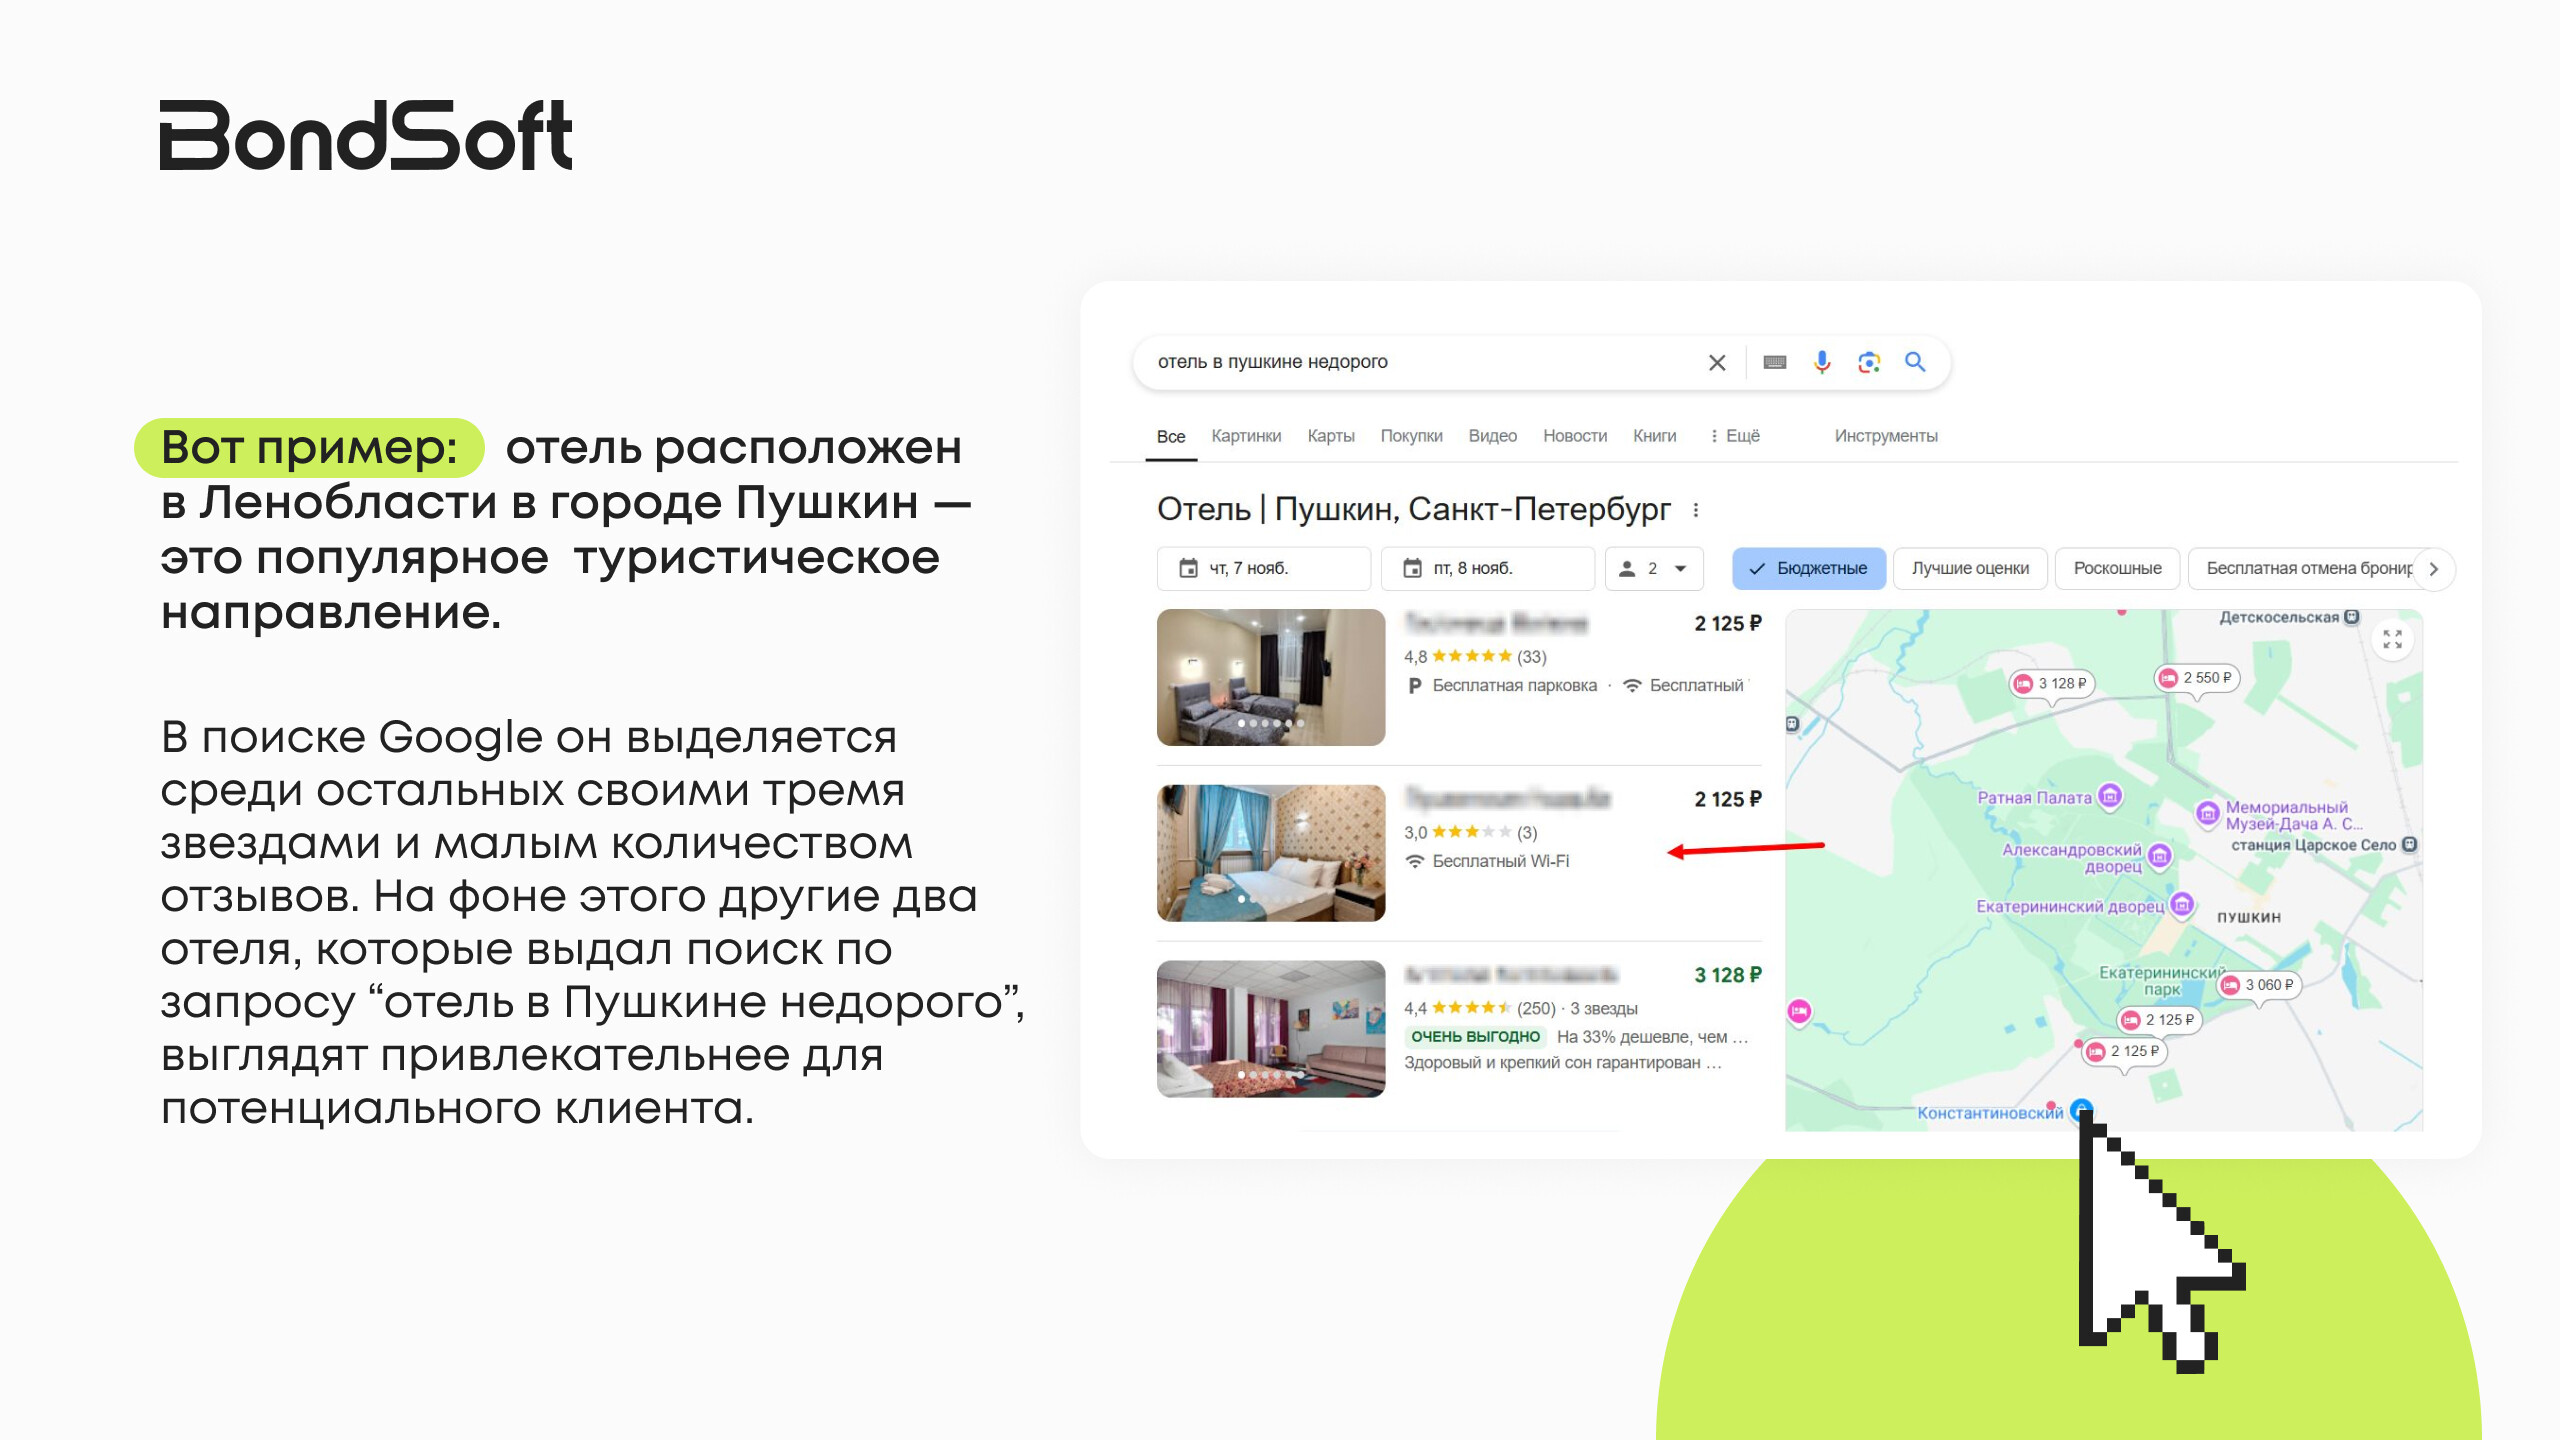The image size is (2560, 1440).
Task: Open the 3 128 ₽ hotel listing rated 4,4
Action: (1460, 1029)
